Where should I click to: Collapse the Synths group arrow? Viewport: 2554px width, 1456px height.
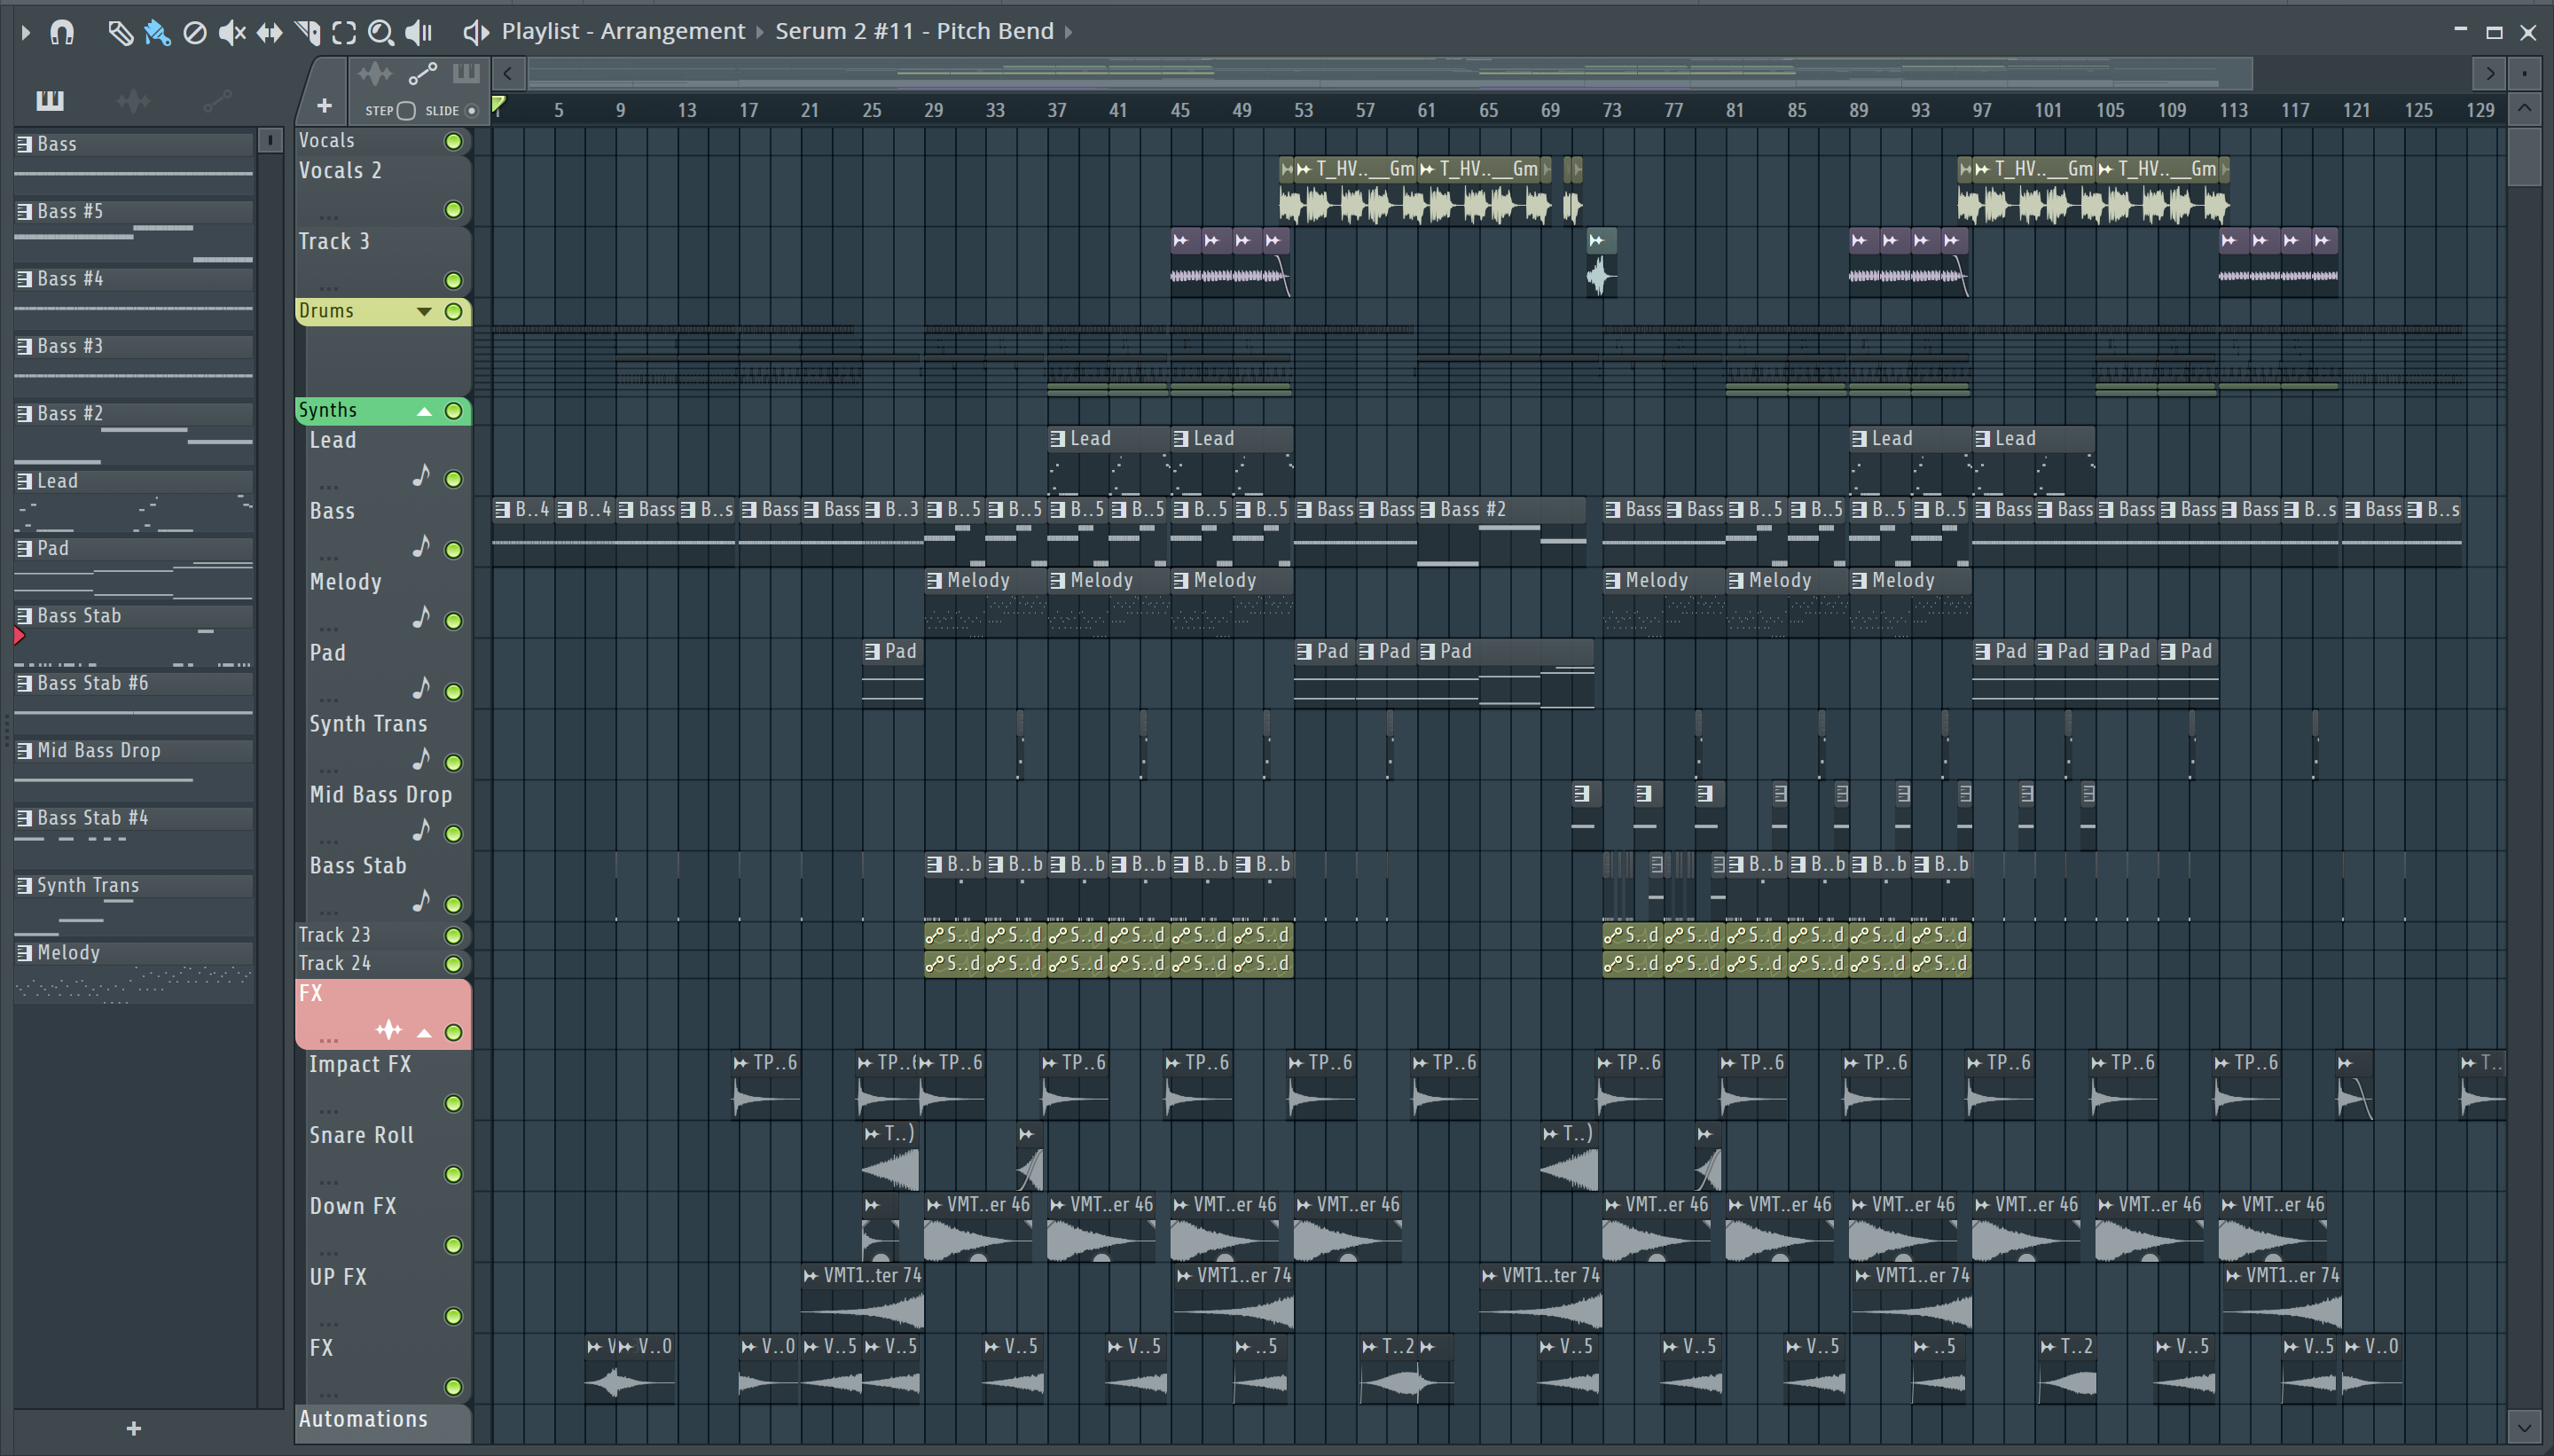point(424,411)
